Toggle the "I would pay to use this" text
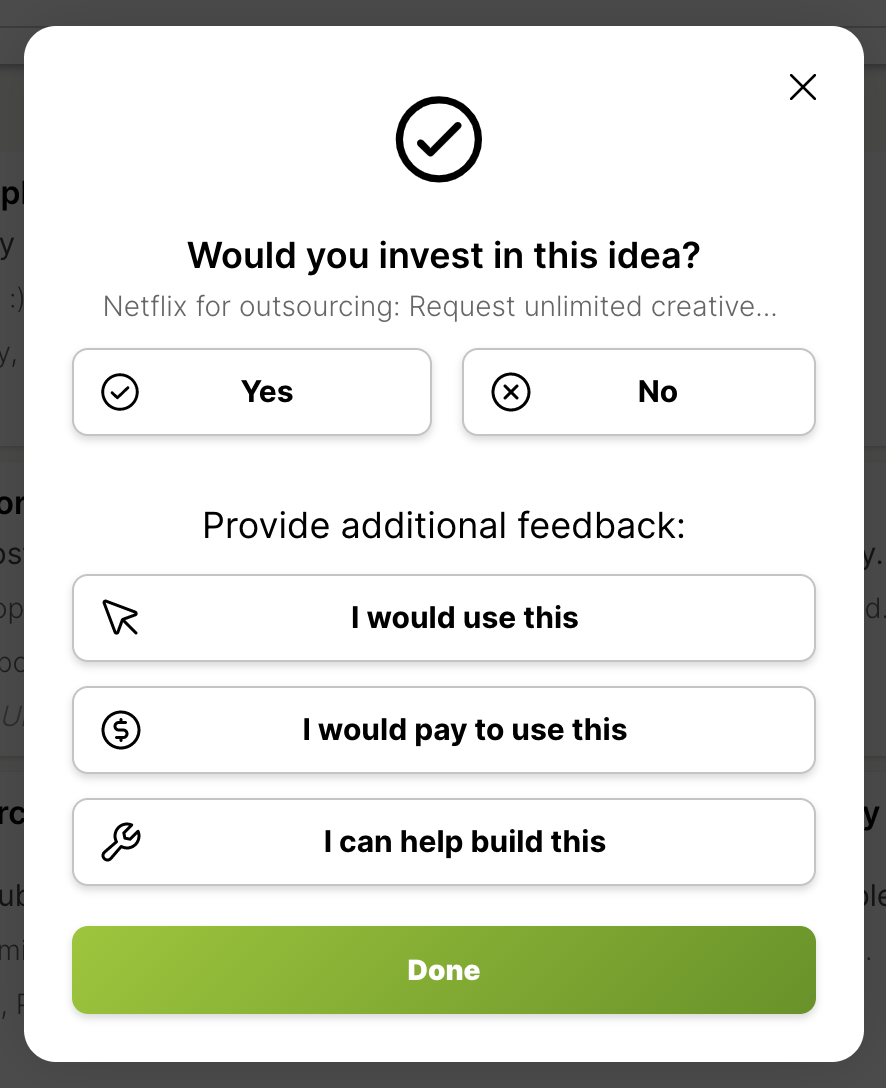This screenshot has width=886, height=1088. 465,730
